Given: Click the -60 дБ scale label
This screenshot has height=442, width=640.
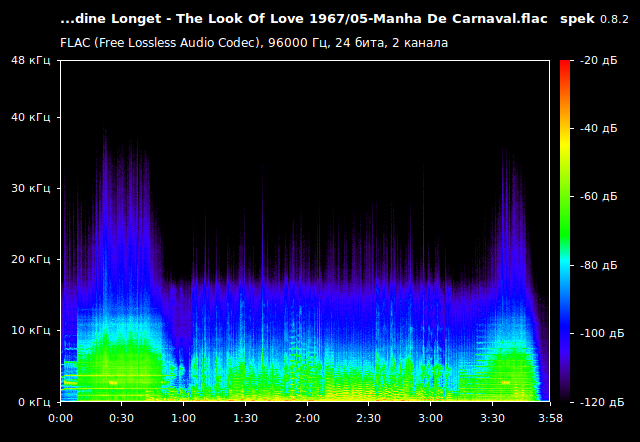Looking at the screenshot, I should [598, 197].
